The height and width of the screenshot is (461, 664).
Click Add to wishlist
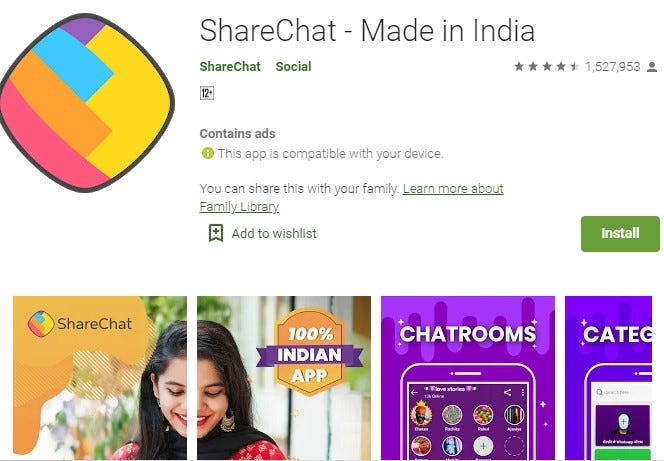[x=274, y=233]
